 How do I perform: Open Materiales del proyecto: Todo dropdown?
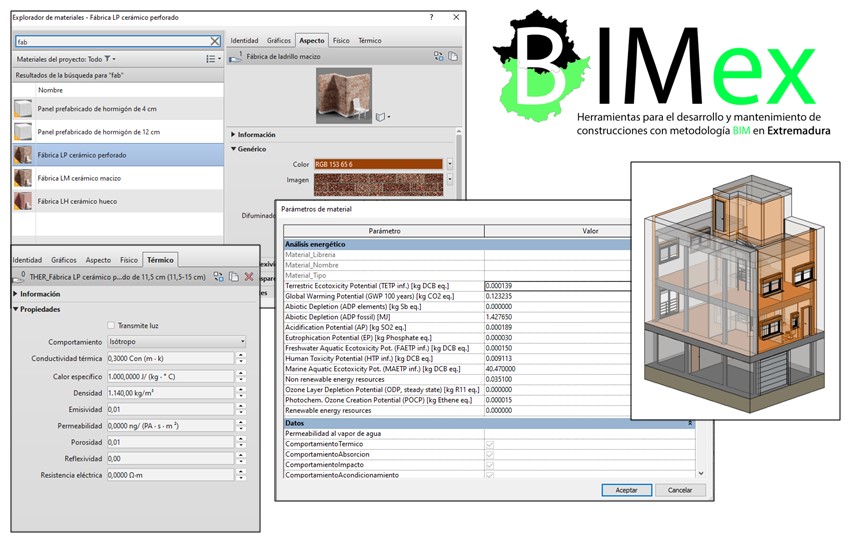(x=66, y=59)
